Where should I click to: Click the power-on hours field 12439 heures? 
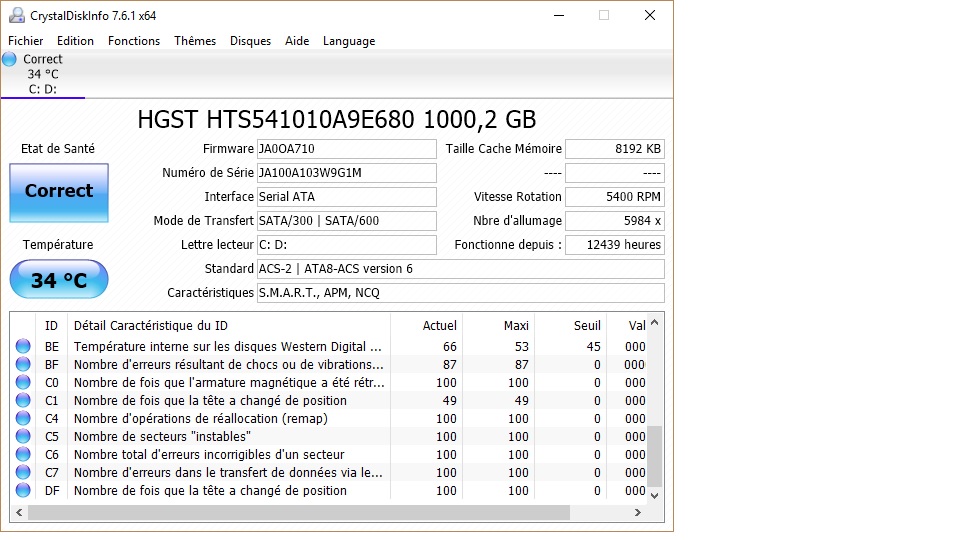pos(615,245)
